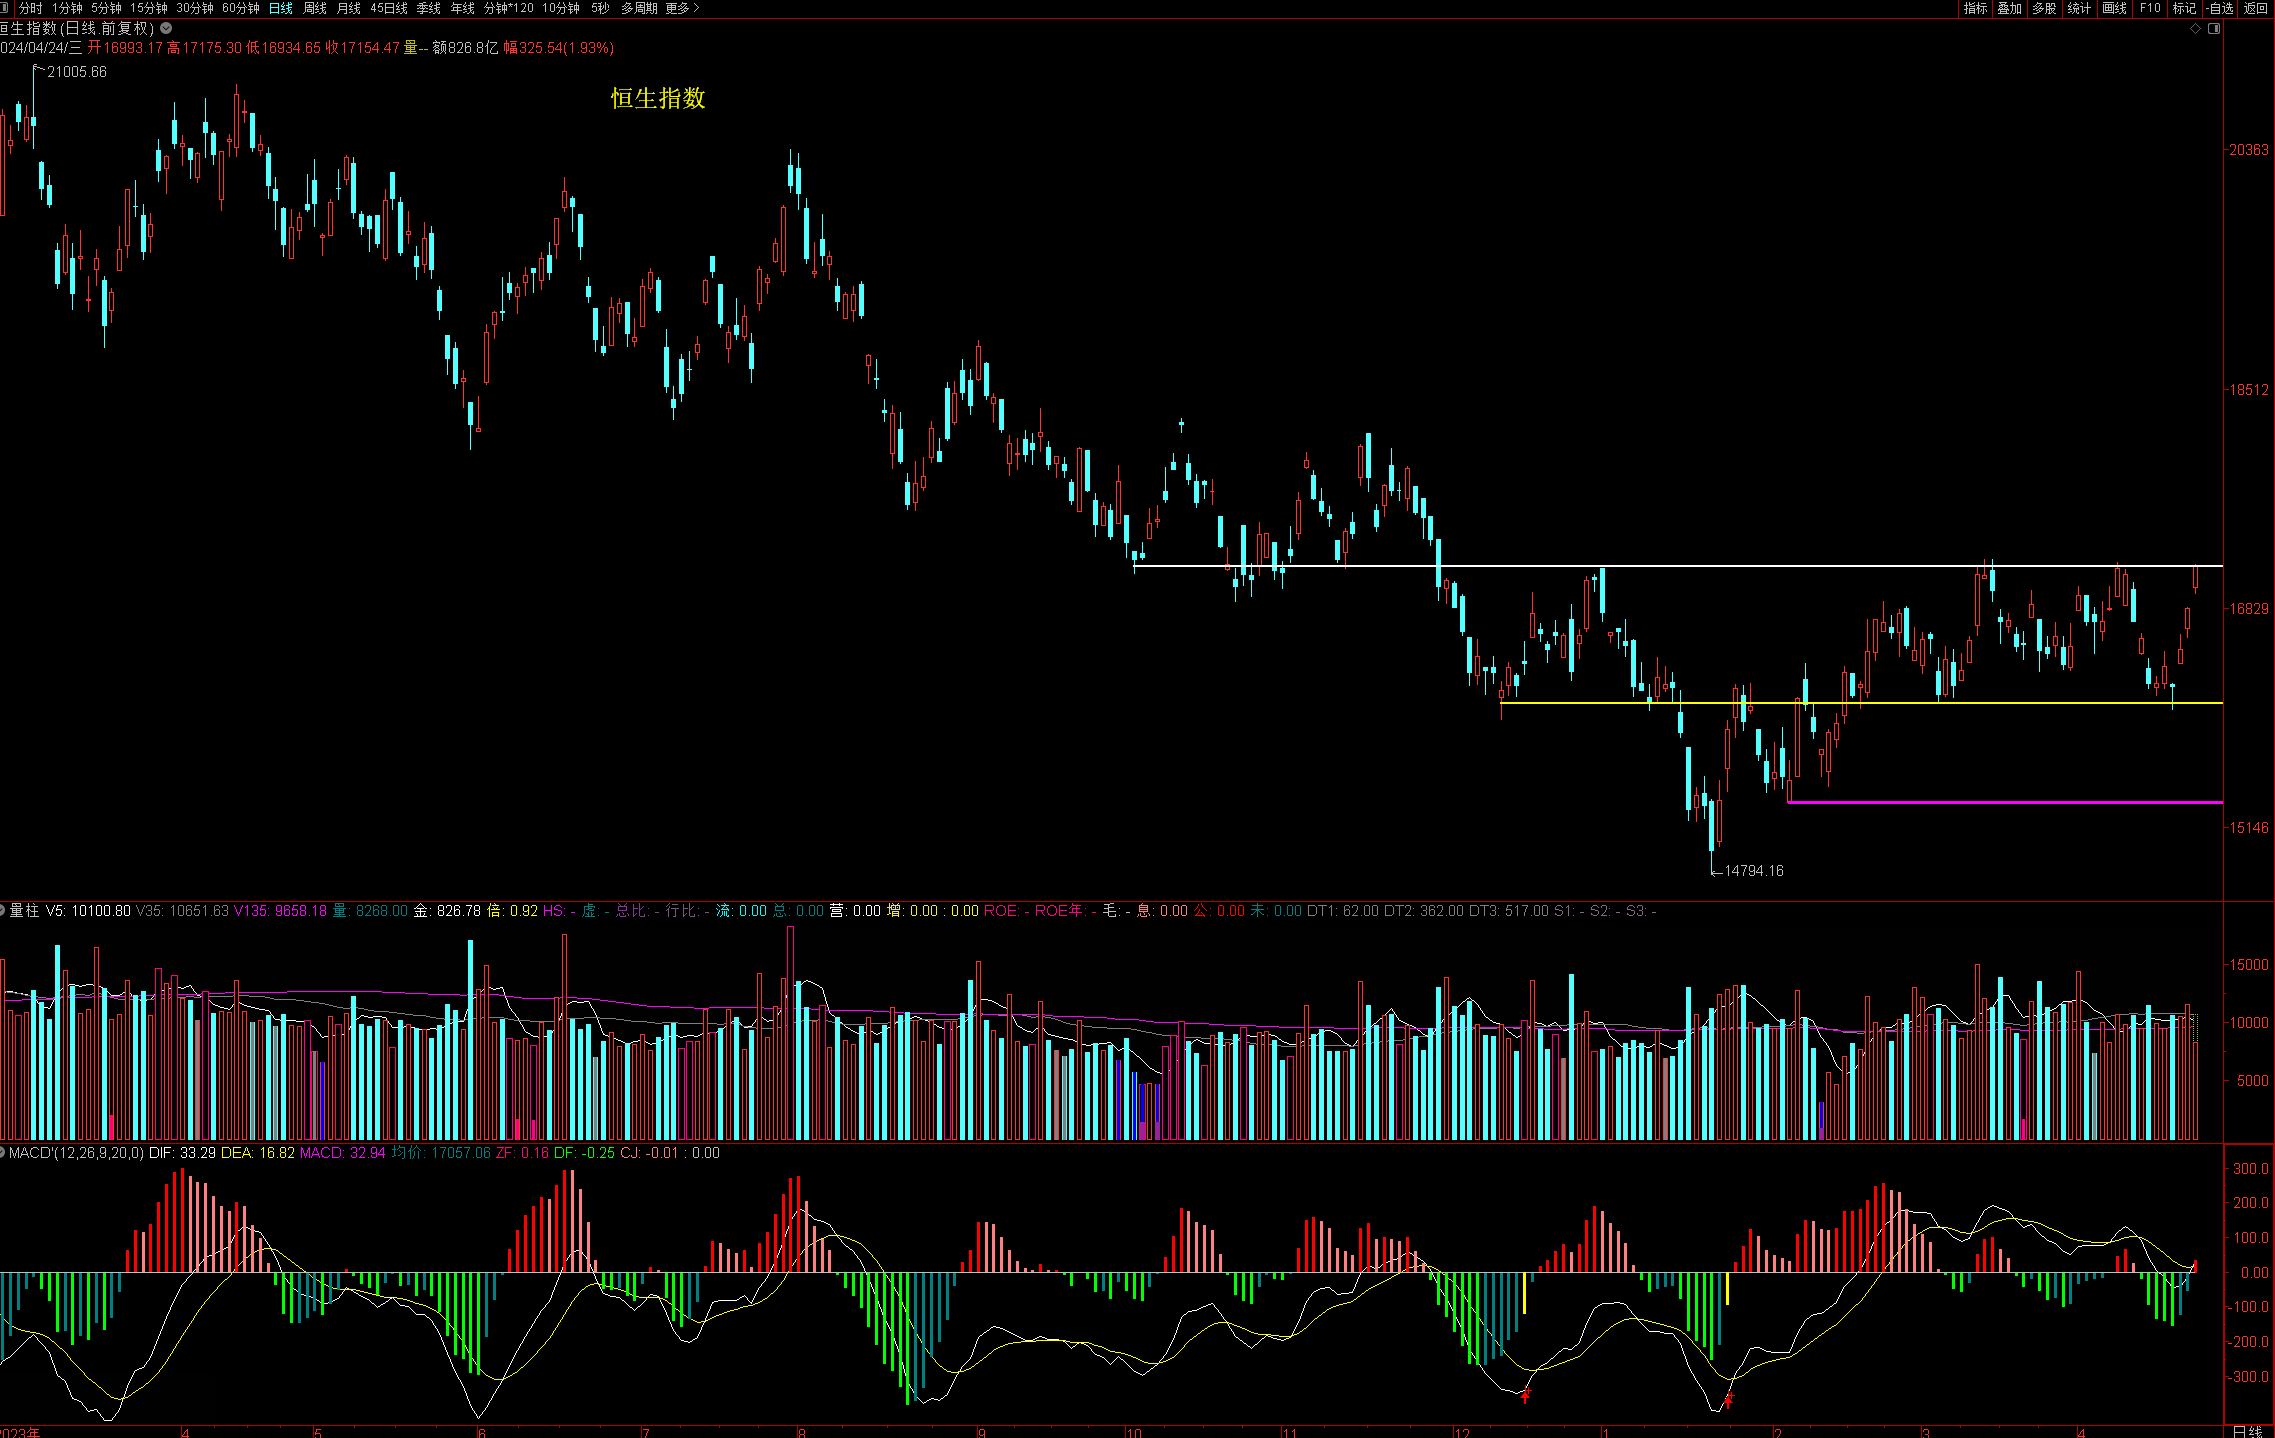Viewport: 2275px width, 1438px height.
Task: Select the white horizontal resistance line
Action: (x=1700, y=566)
